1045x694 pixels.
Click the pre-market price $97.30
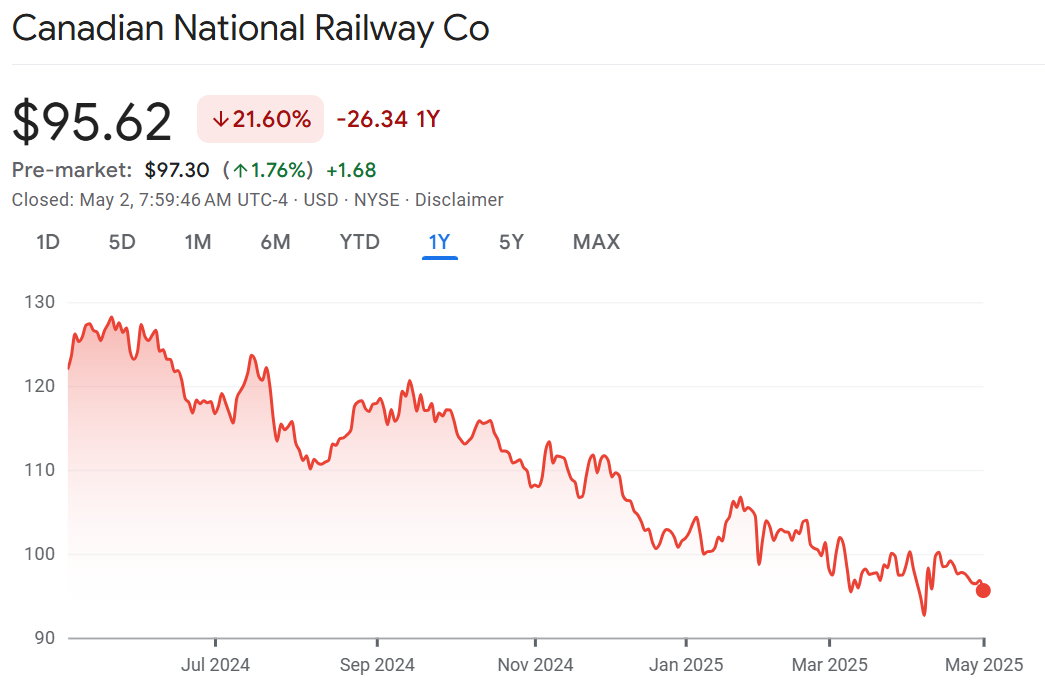177,170
